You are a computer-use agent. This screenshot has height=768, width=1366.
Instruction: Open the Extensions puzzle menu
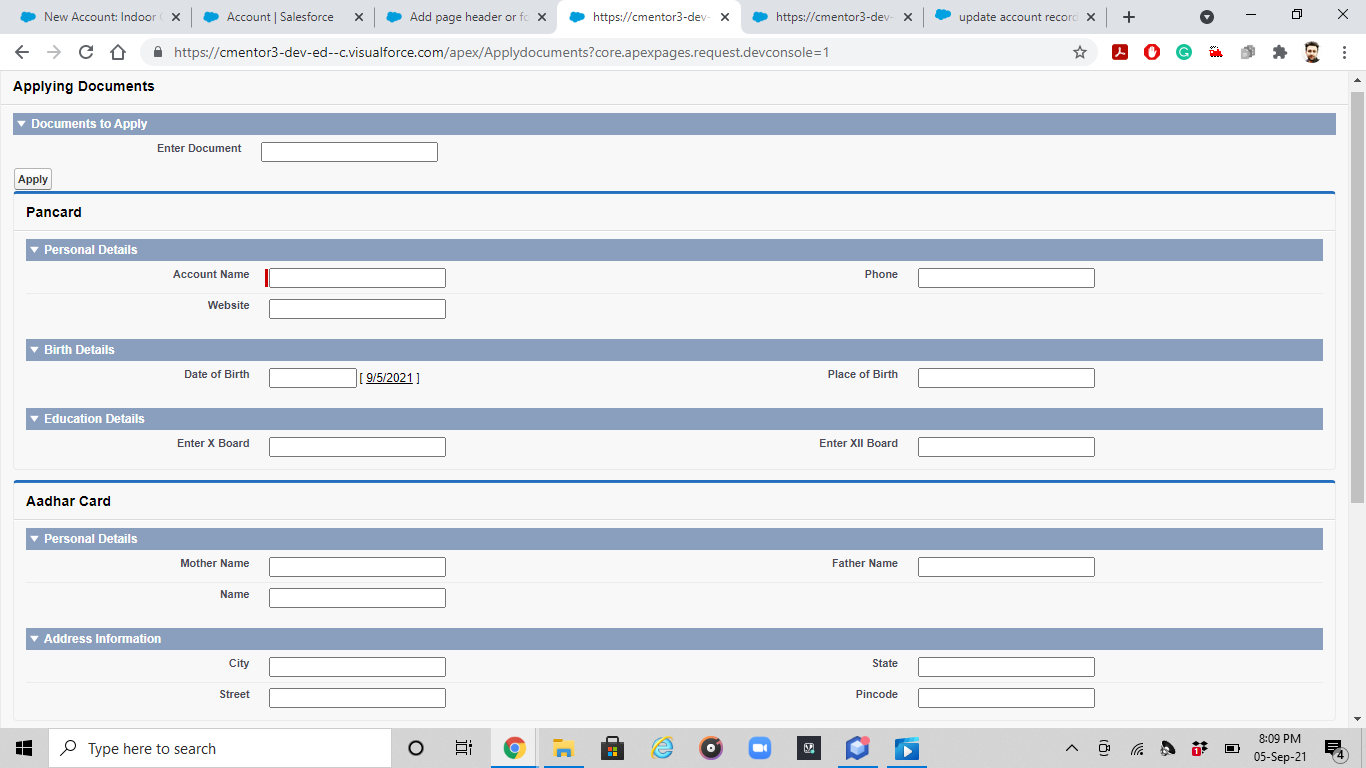coord(1280,52)
